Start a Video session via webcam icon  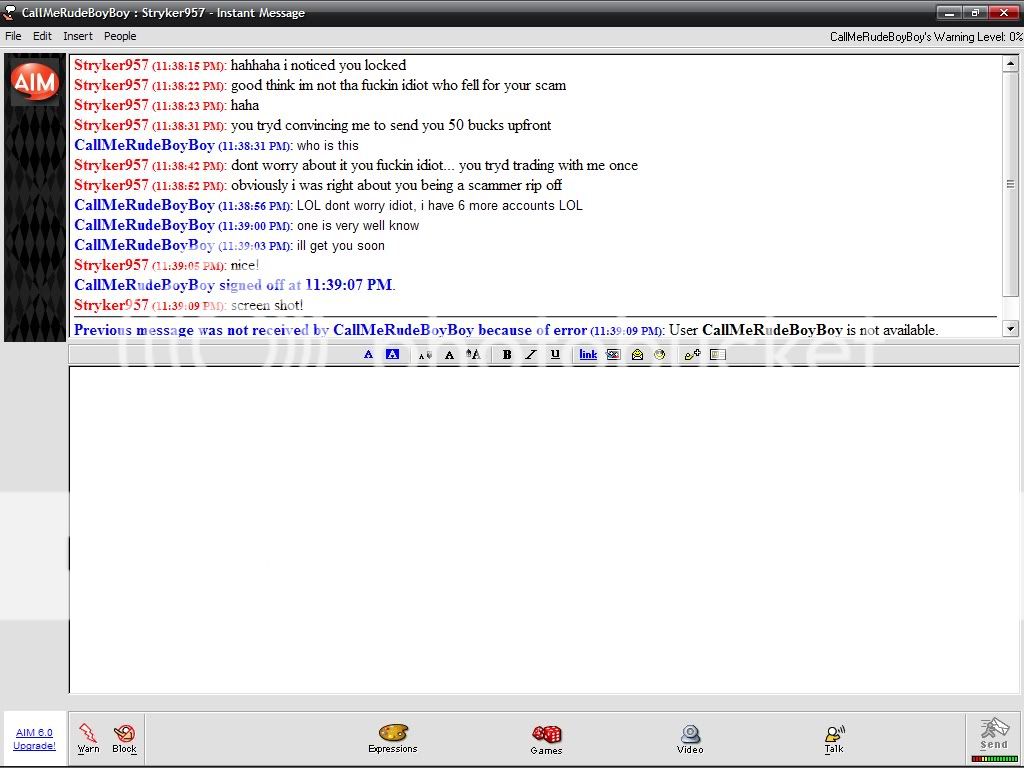[x=690, y=735]
